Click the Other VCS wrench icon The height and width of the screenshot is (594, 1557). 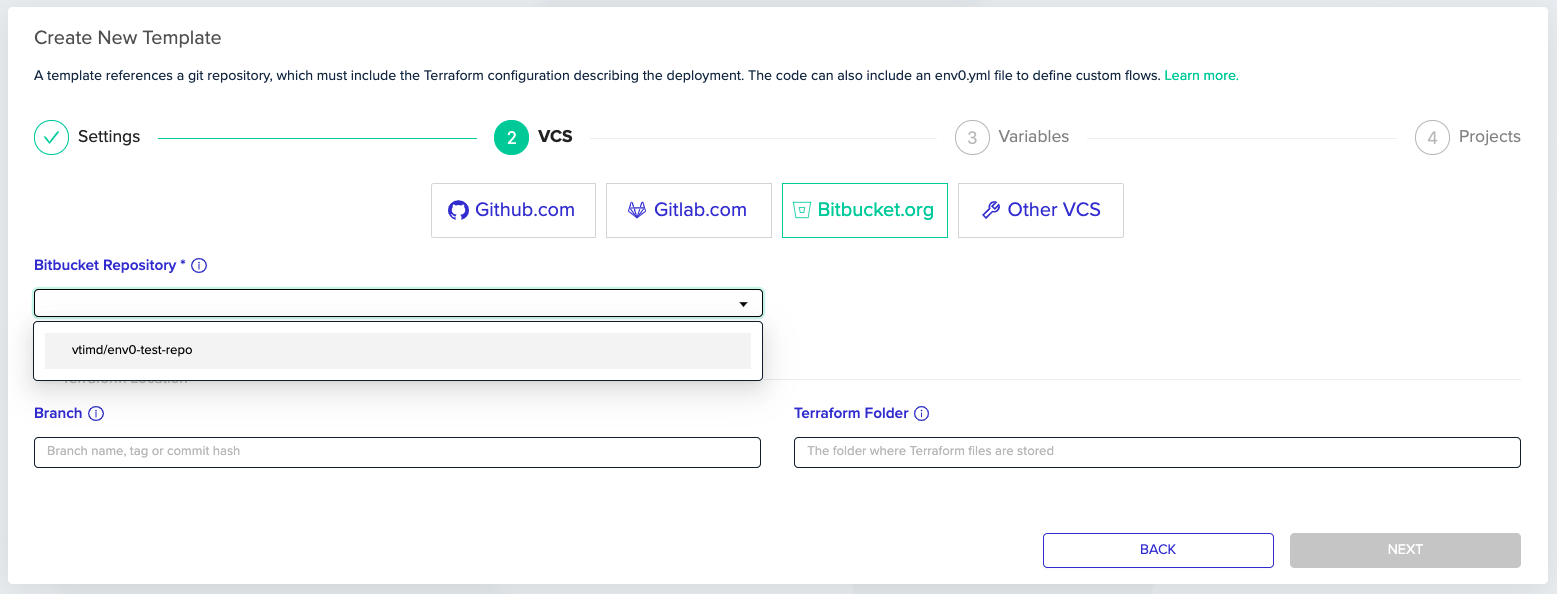pos(991,210)
